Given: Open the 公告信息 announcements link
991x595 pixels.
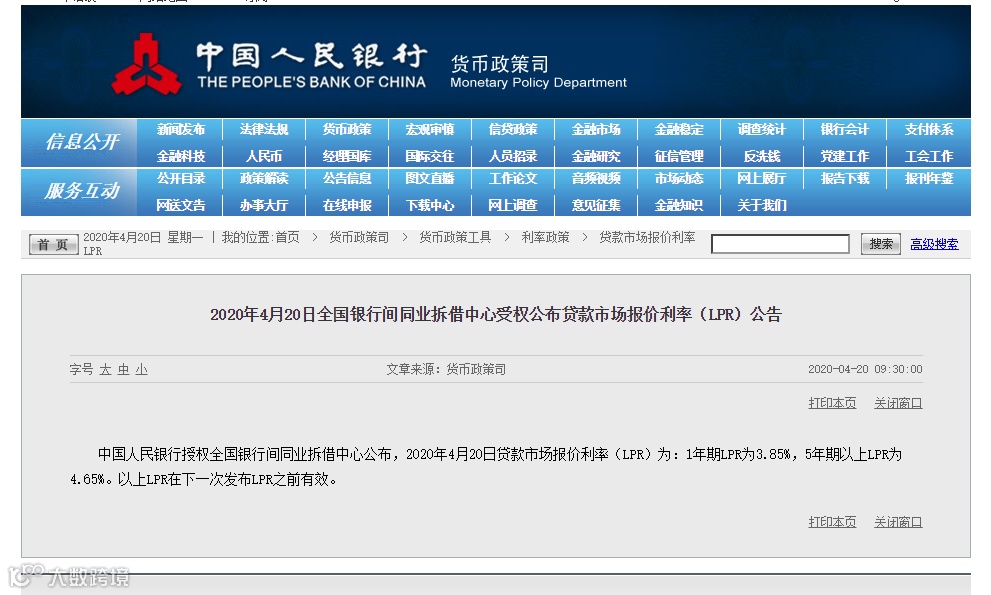Looking at the screenshot, I should pos(347,178).
